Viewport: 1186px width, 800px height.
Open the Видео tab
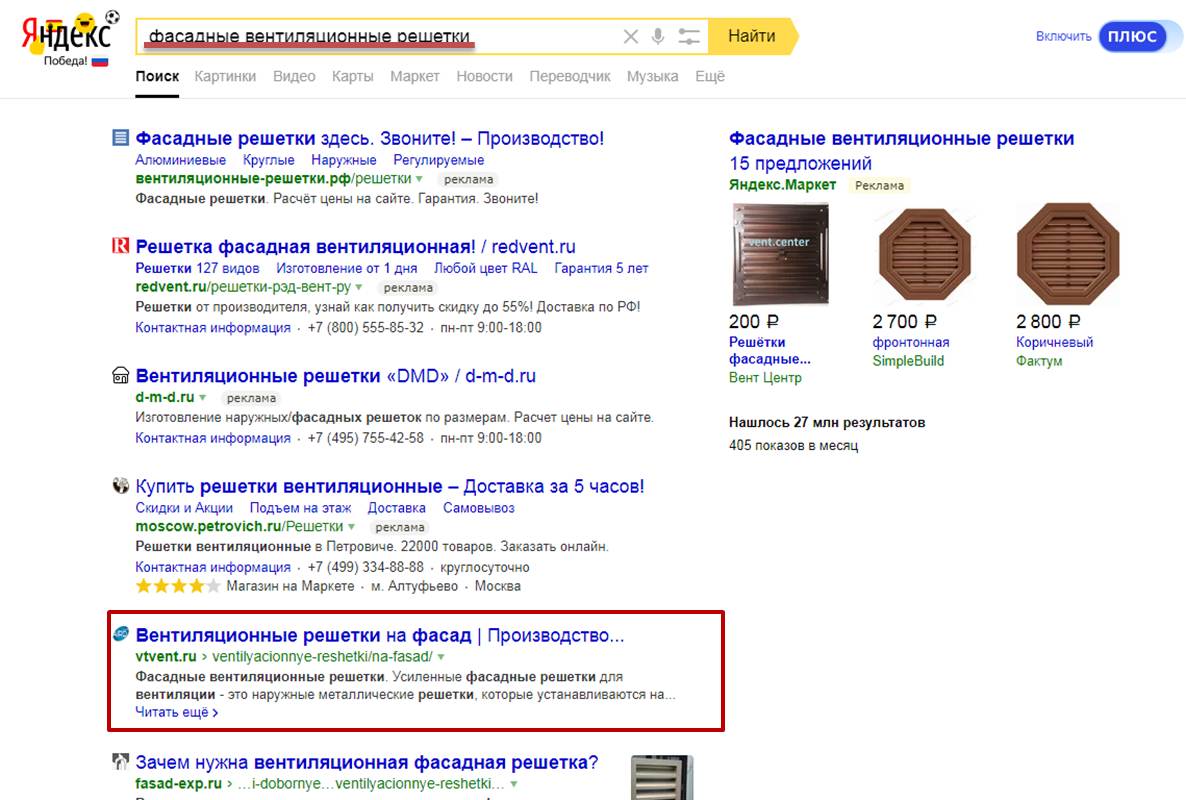tap(294, 76)
